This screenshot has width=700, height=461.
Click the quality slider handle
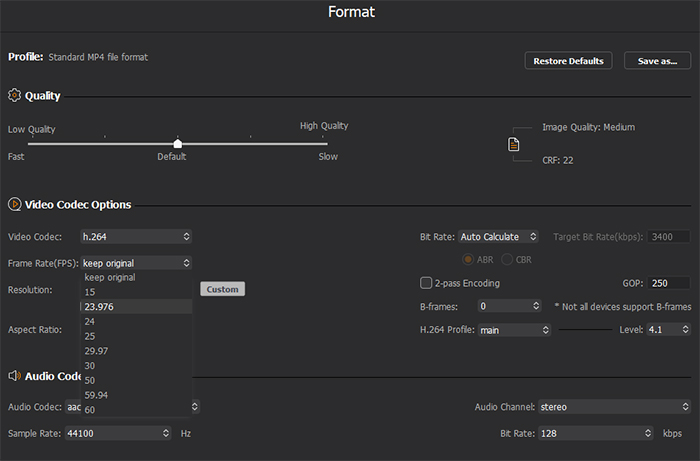(x=178, y=143)
